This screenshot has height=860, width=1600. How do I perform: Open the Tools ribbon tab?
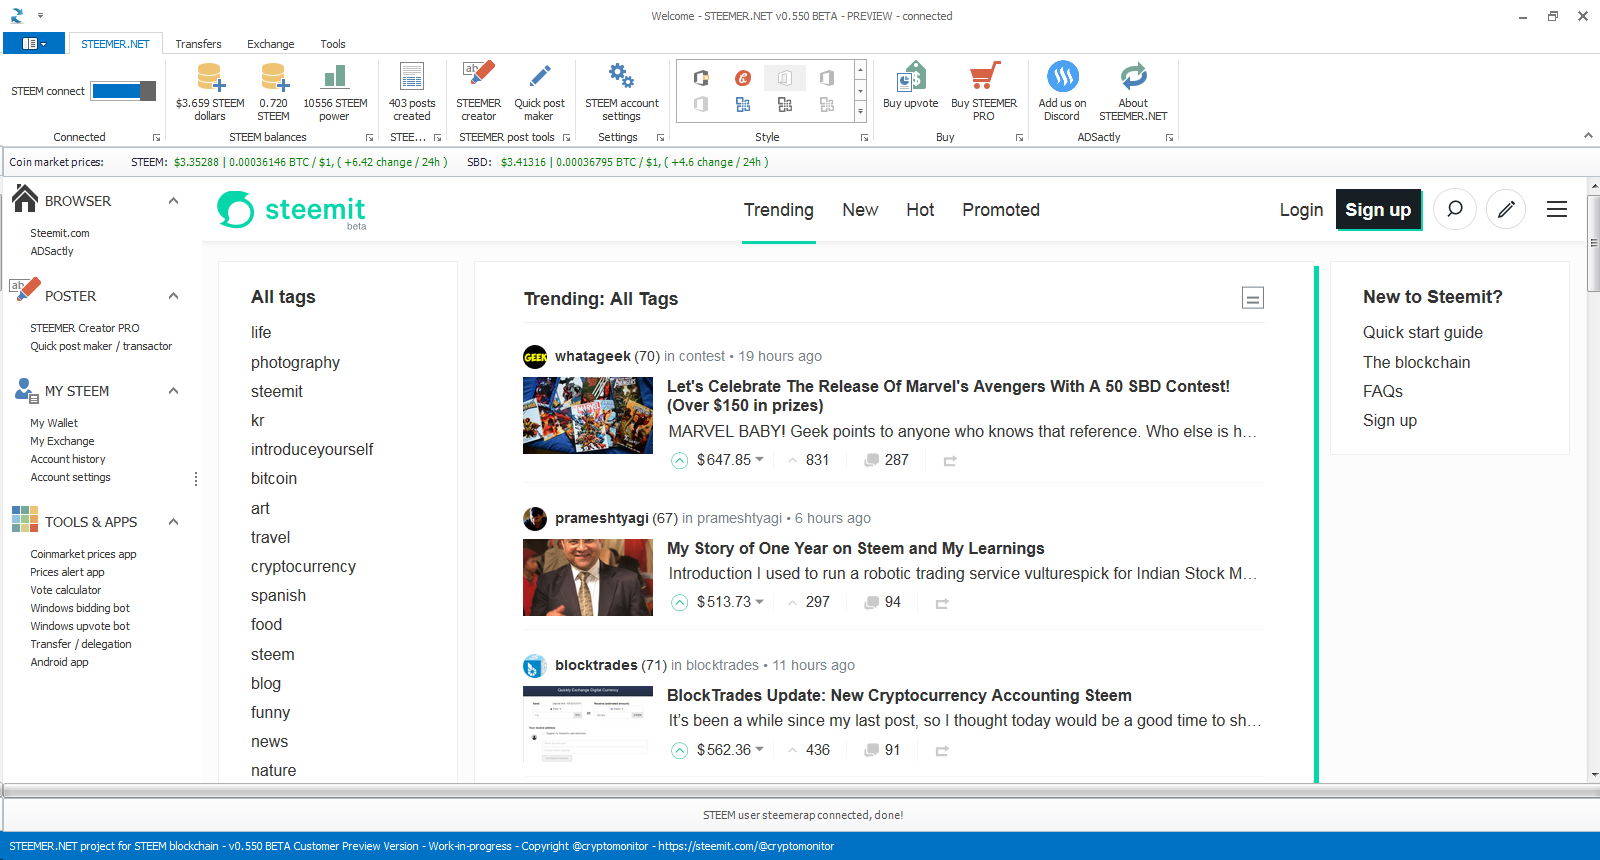click(x=333, y=44)
